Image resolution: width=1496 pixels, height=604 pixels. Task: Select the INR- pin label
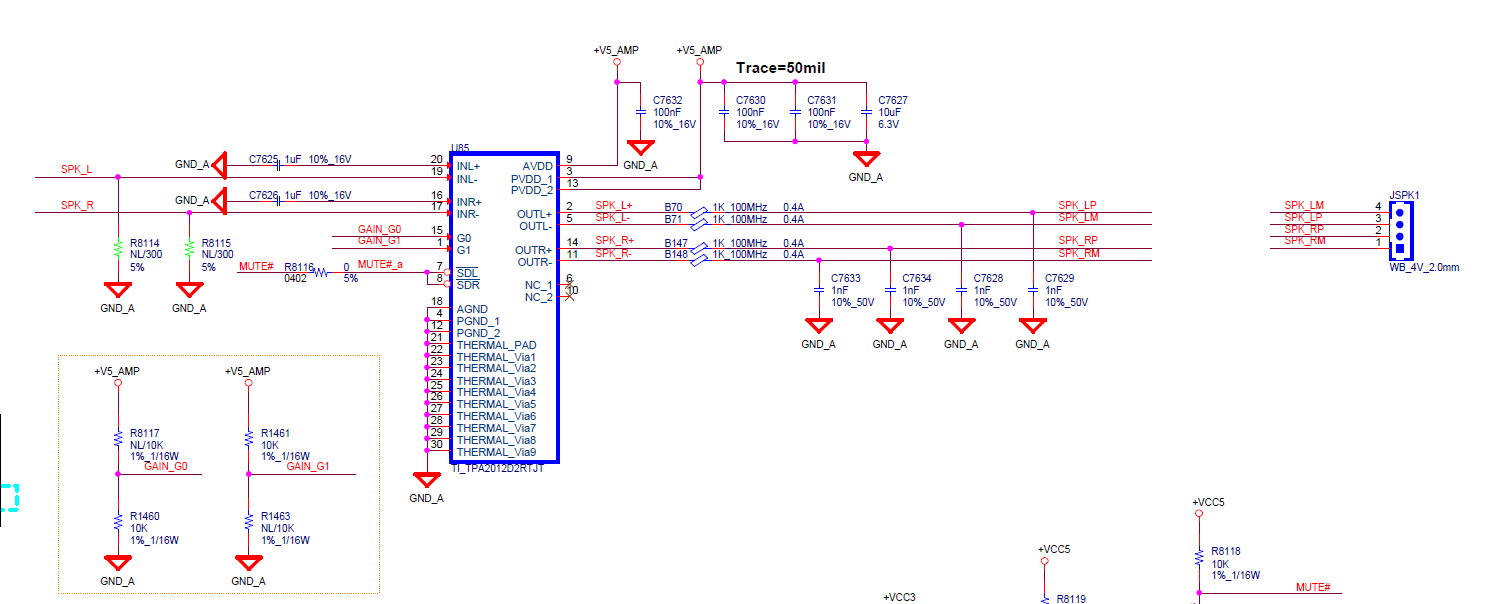pyautogui.click(x=468, y=213)
